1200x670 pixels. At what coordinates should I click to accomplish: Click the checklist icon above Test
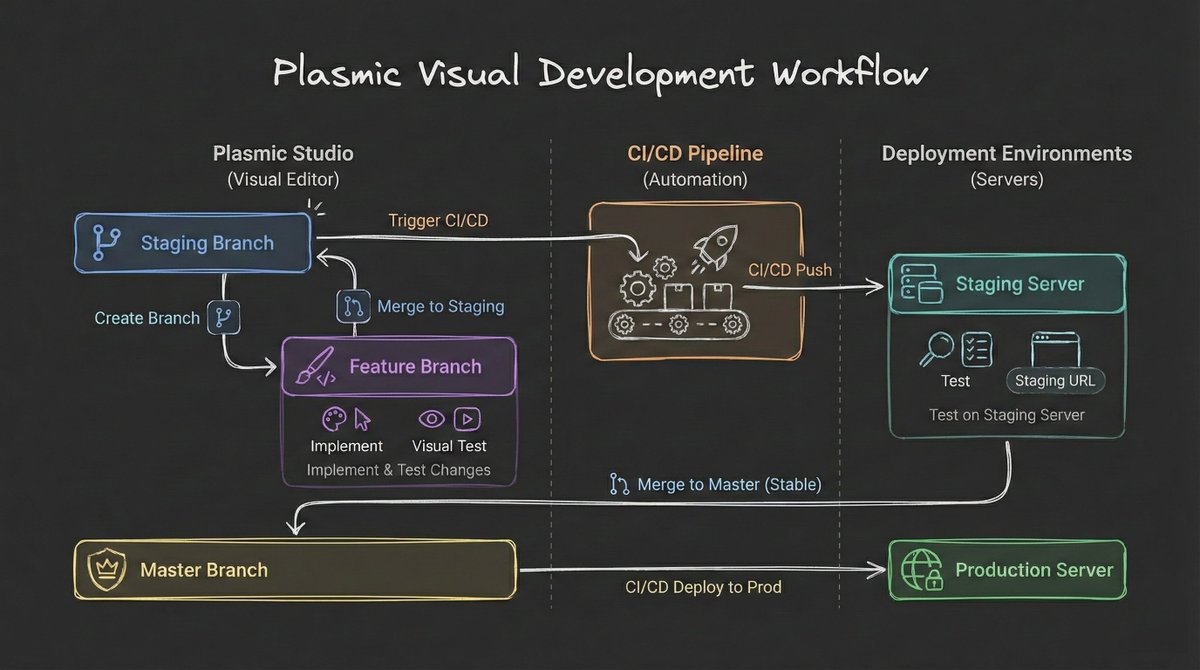click(977, 349)
